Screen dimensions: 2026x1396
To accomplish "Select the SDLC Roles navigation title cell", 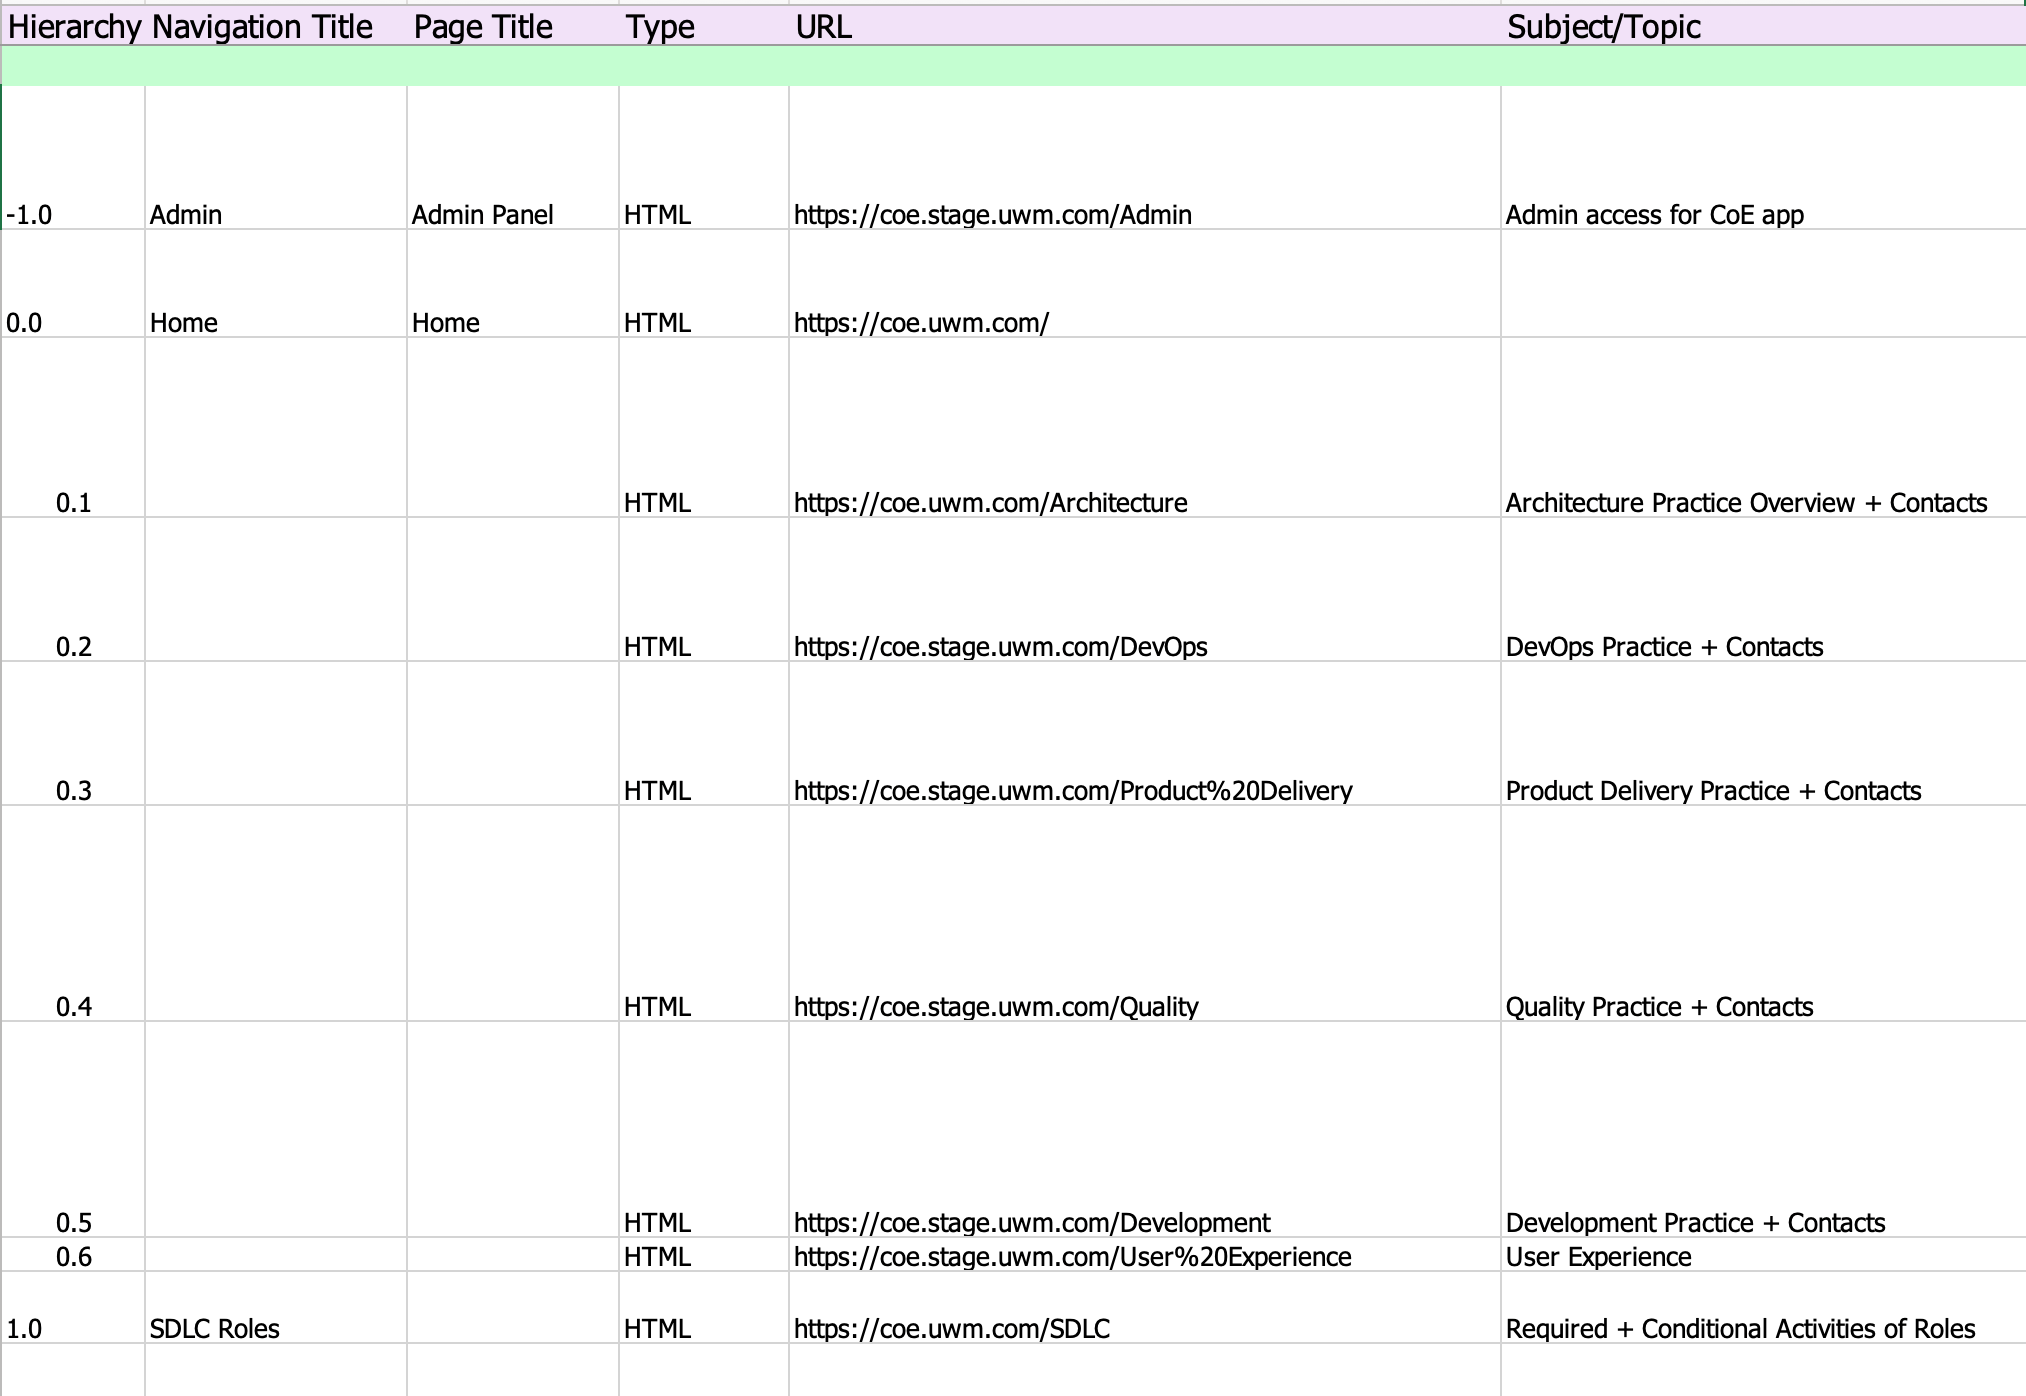I will (215, 1329).
